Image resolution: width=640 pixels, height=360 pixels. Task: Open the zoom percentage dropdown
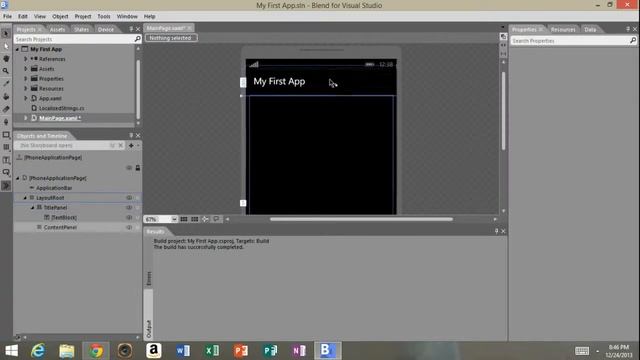click(x=174, y=219)
